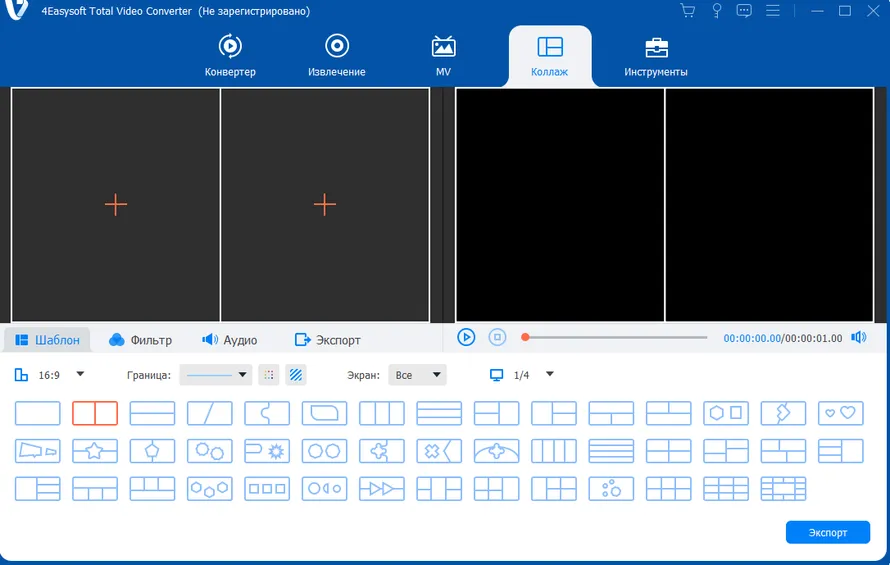This screenshot has width=890, height=565.
Task: Mute the preview volume icon
Action: [x=859, y=337]
